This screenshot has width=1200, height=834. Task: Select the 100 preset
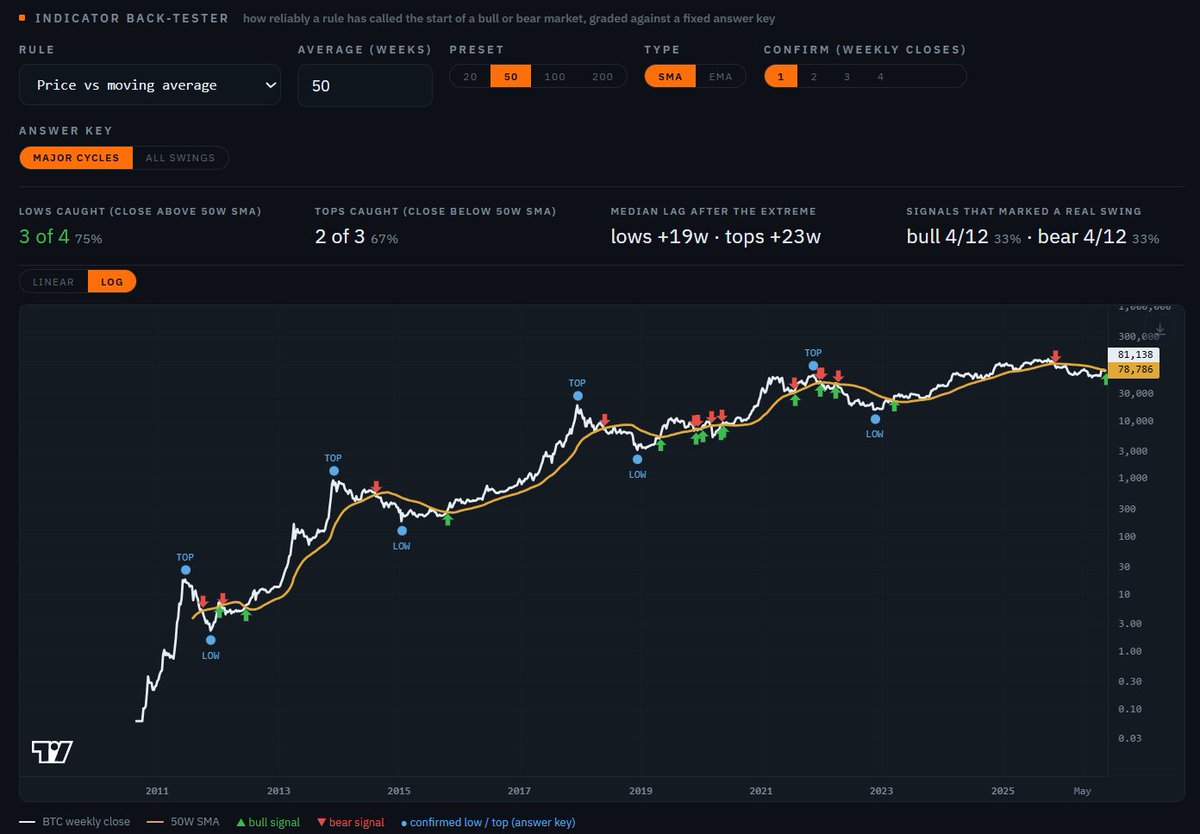(554, 76)
